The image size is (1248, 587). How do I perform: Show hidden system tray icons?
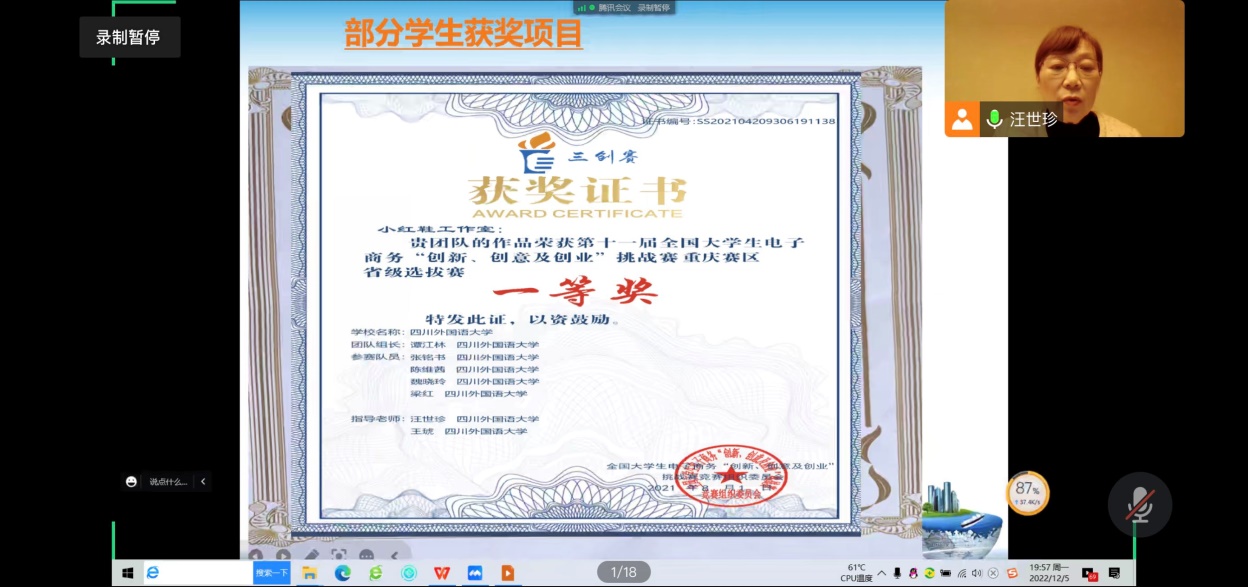coord(881,573)
